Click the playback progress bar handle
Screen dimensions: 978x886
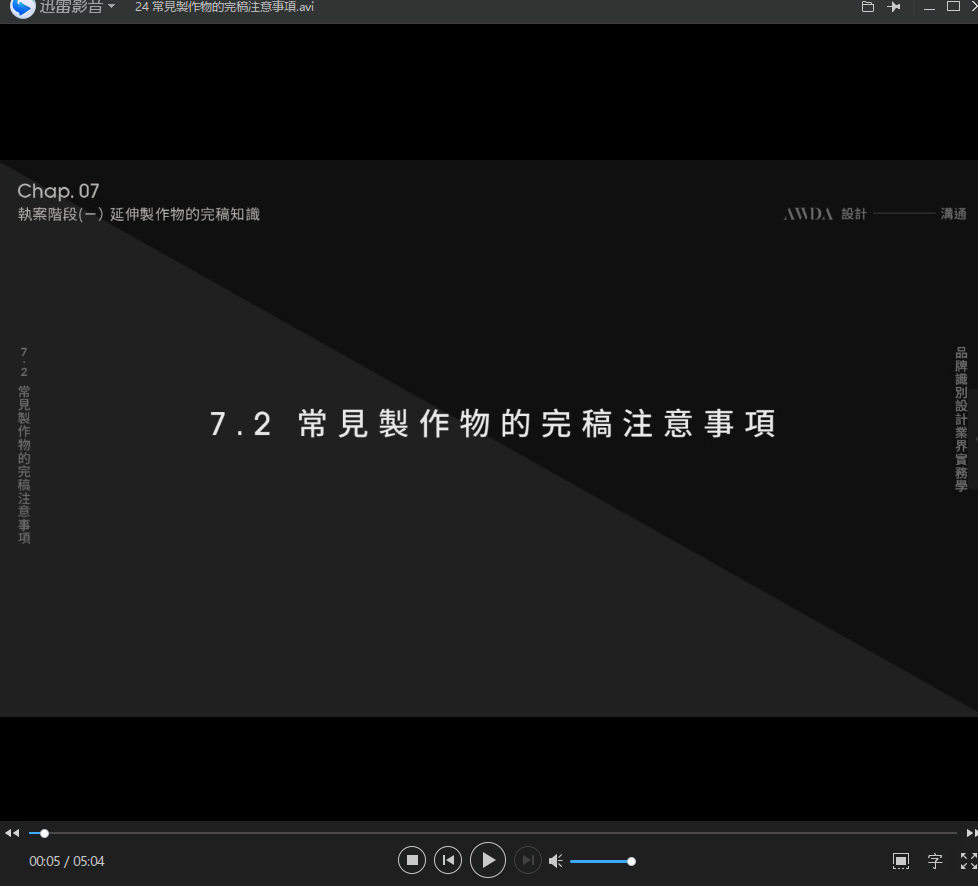click(x=44, y=833)
